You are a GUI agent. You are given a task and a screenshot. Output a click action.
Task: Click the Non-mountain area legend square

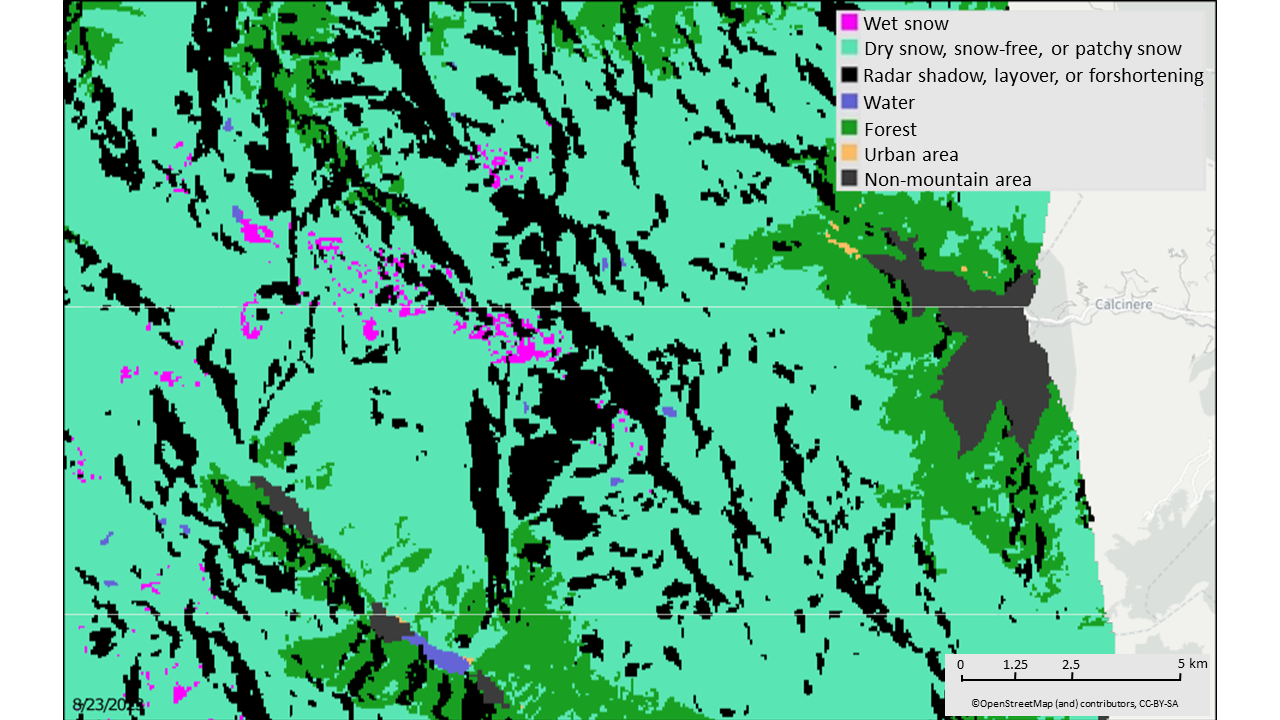tap(848, 179)
